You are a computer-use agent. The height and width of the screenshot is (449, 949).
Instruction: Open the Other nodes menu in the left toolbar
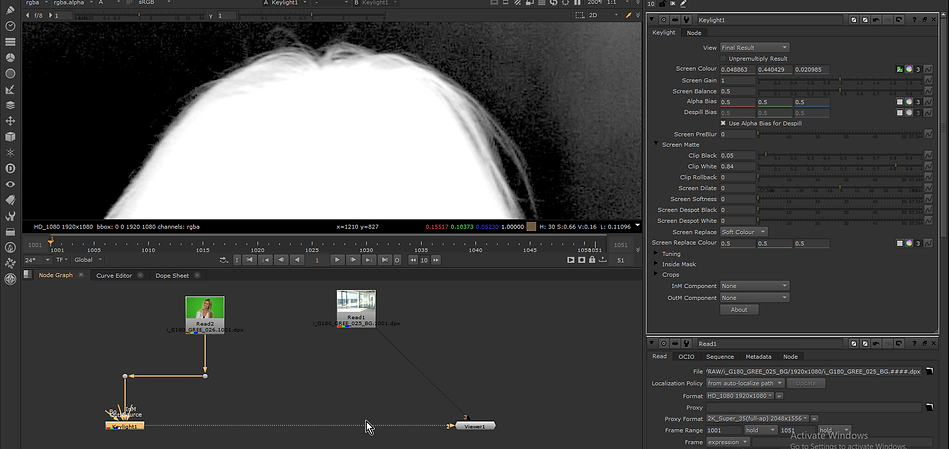pyautogui.click(x=10, y=232)
